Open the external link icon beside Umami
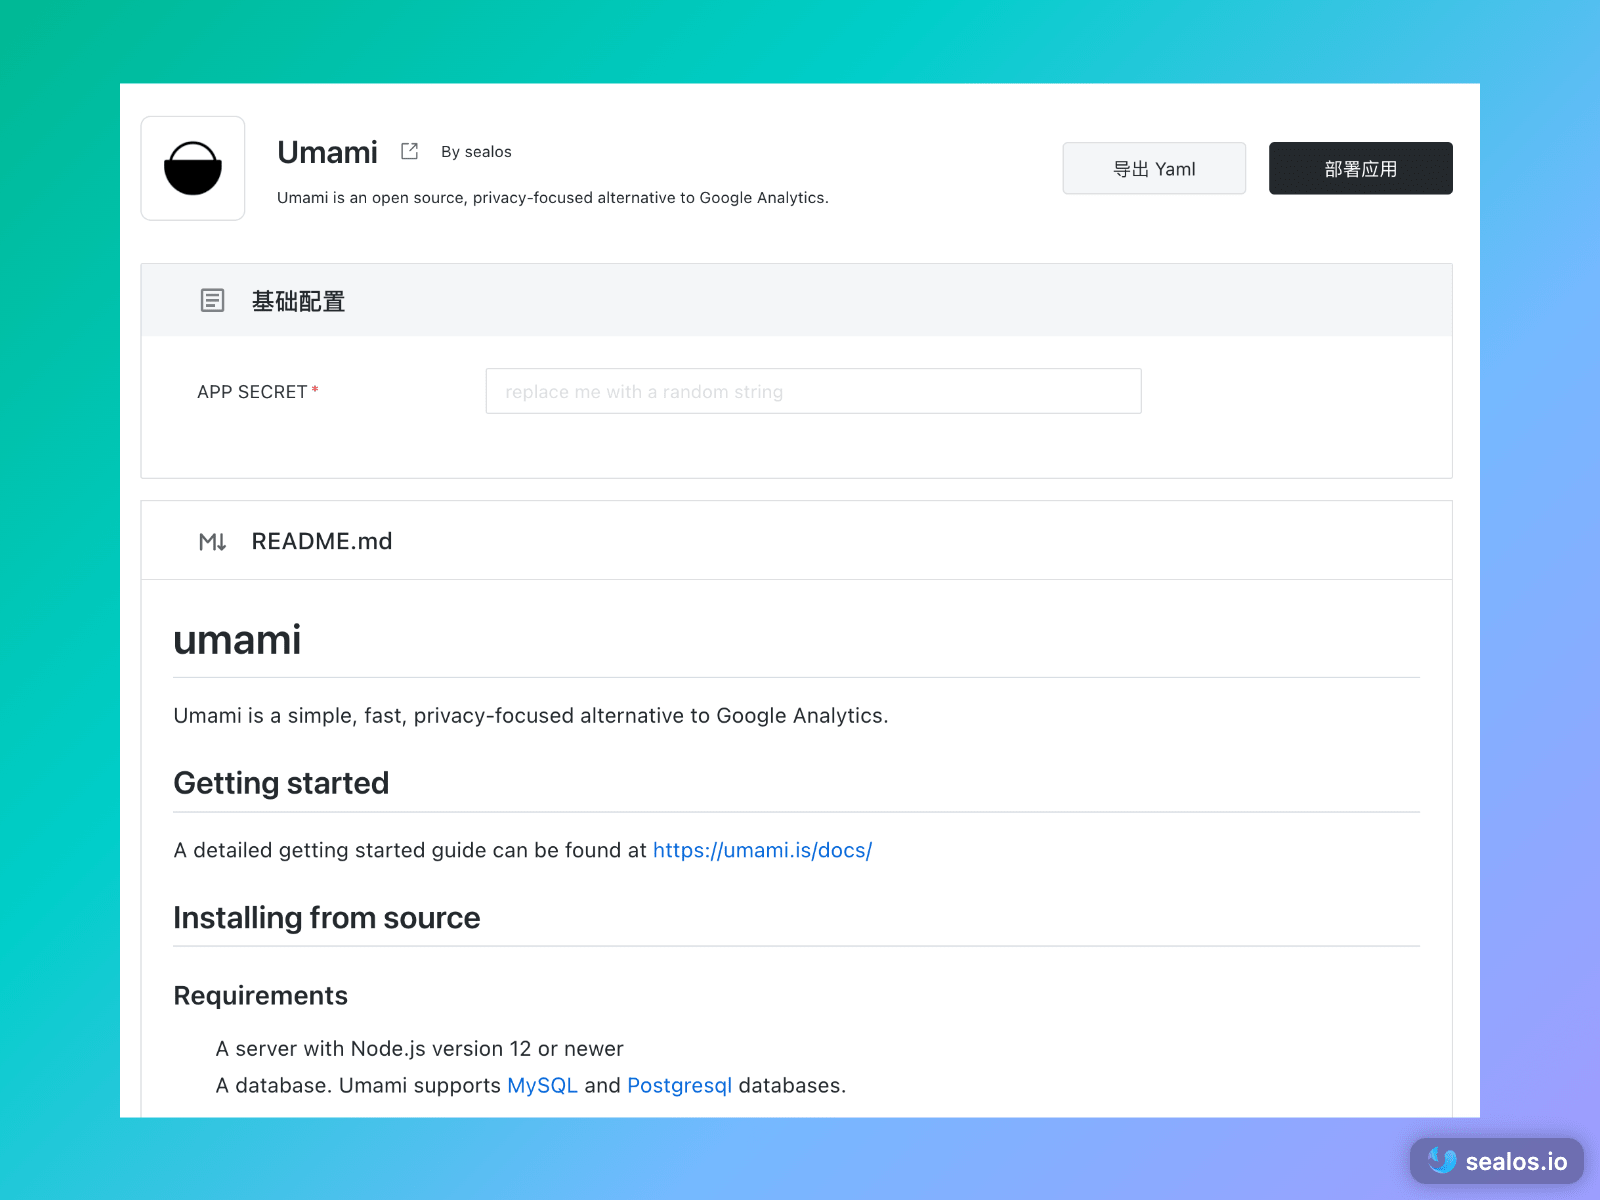Screen dimensions: 1600x1200 tap(409, 151)
